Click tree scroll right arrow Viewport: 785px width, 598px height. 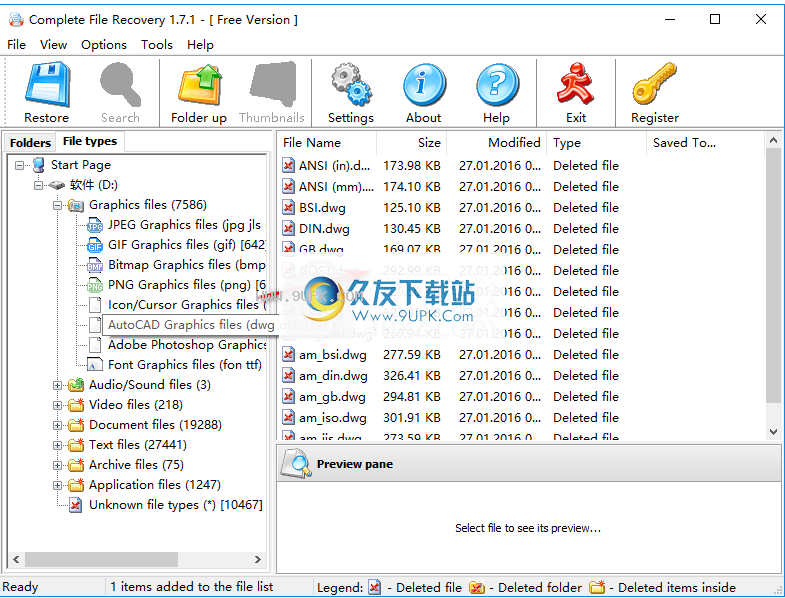click(258, 559)
